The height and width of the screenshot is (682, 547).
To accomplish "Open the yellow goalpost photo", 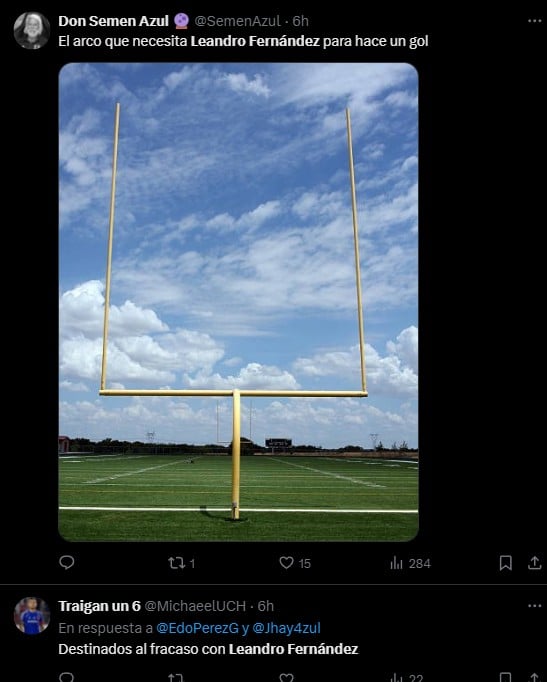I will click(x=238, y=302).
